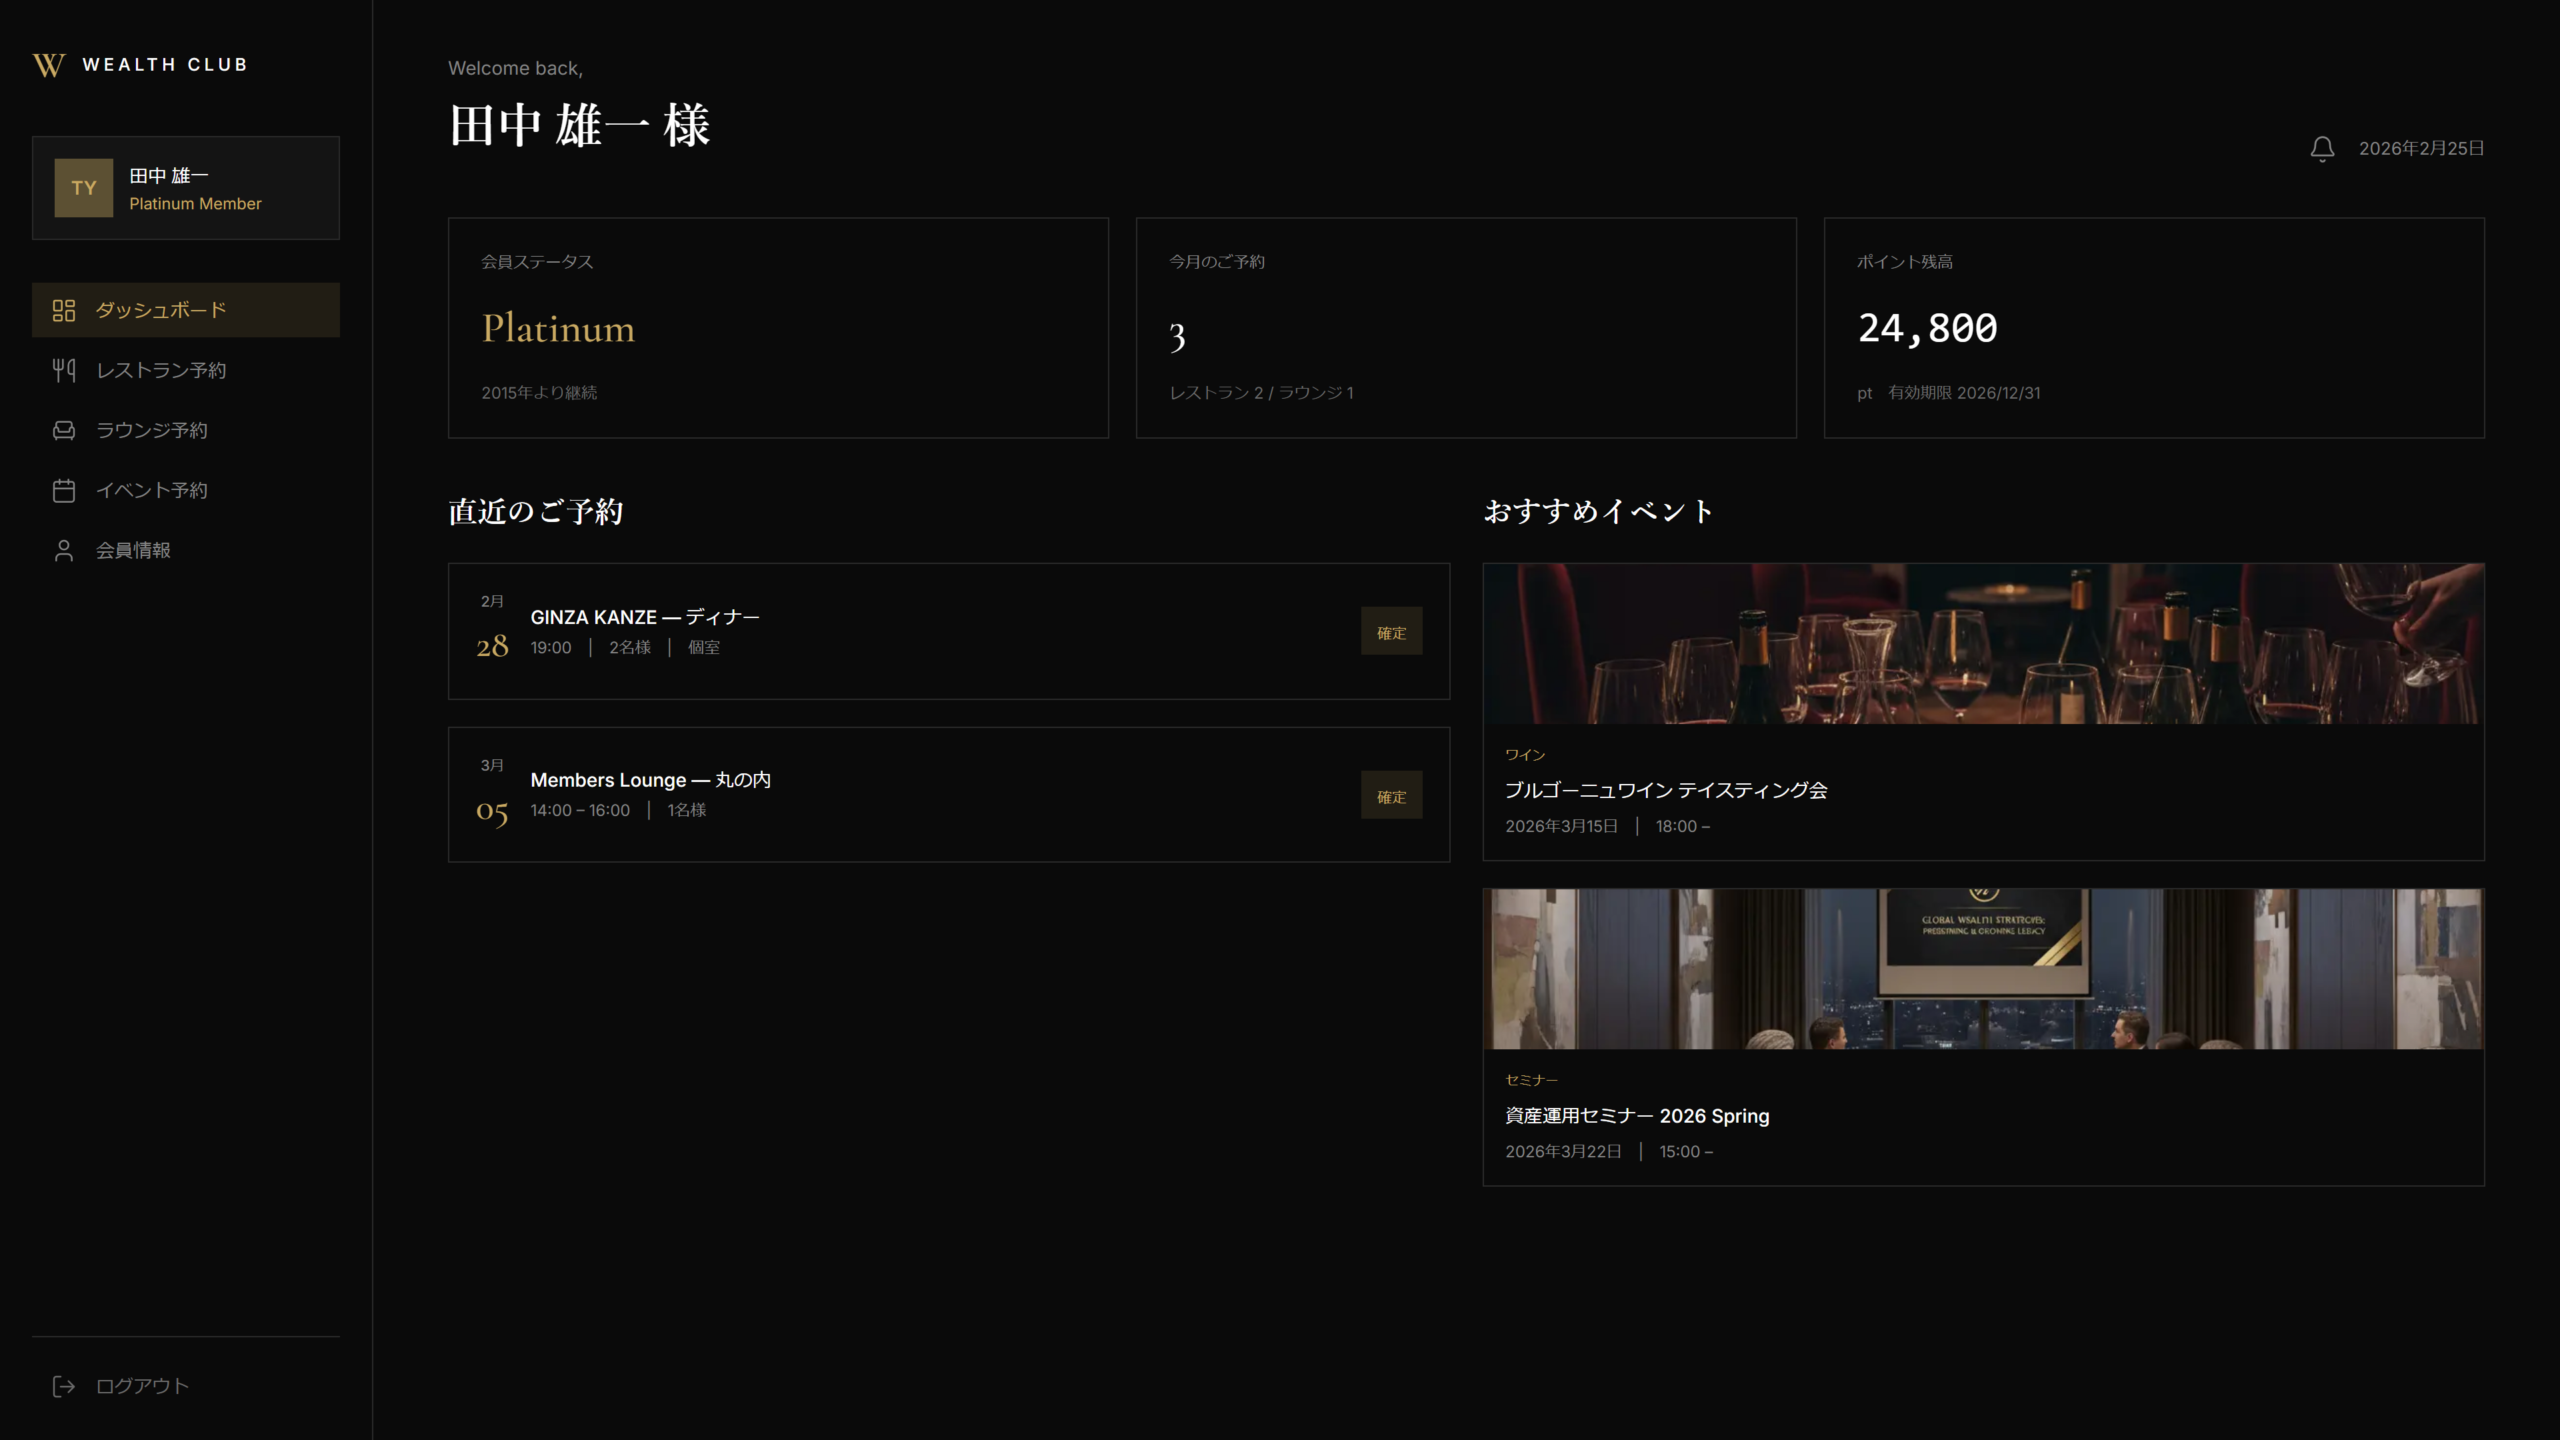The height and width of the screenshot is (1440, 2560).
Task: Click the member info person icon
Action: coord(64,550)
